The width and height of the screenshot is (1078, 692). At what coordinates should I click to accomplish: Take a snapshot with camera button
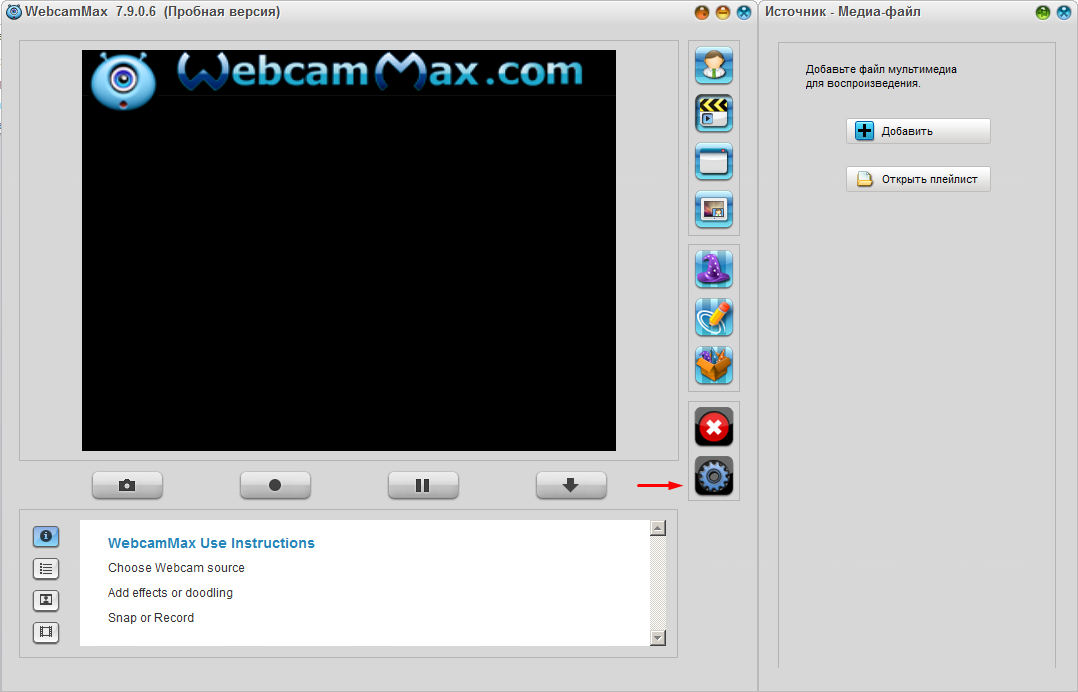[x=127, y=485]
